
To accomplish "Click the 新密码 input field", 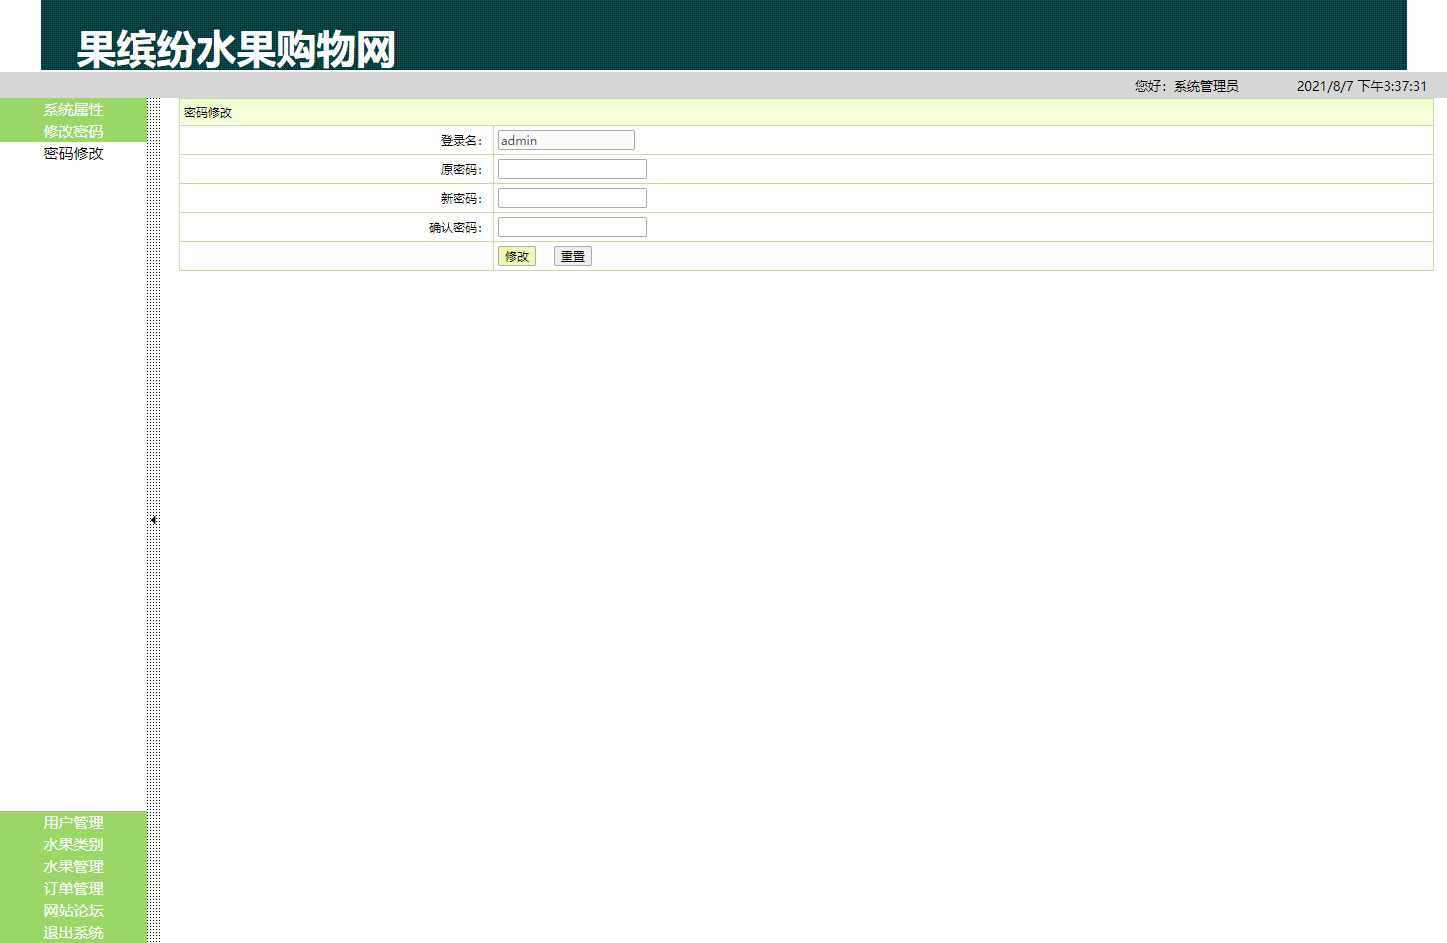I will 571,197.
